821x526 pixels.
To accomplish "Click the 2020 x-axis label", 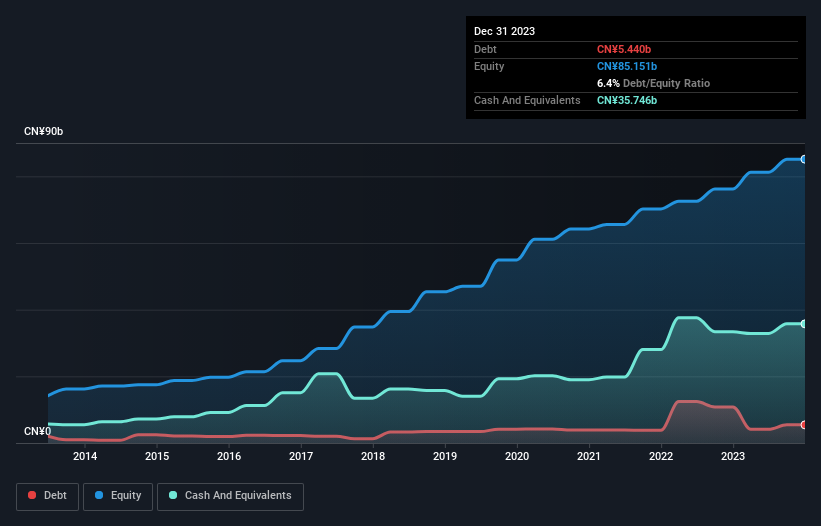I will pyautogui.click(x=517, y=456).
